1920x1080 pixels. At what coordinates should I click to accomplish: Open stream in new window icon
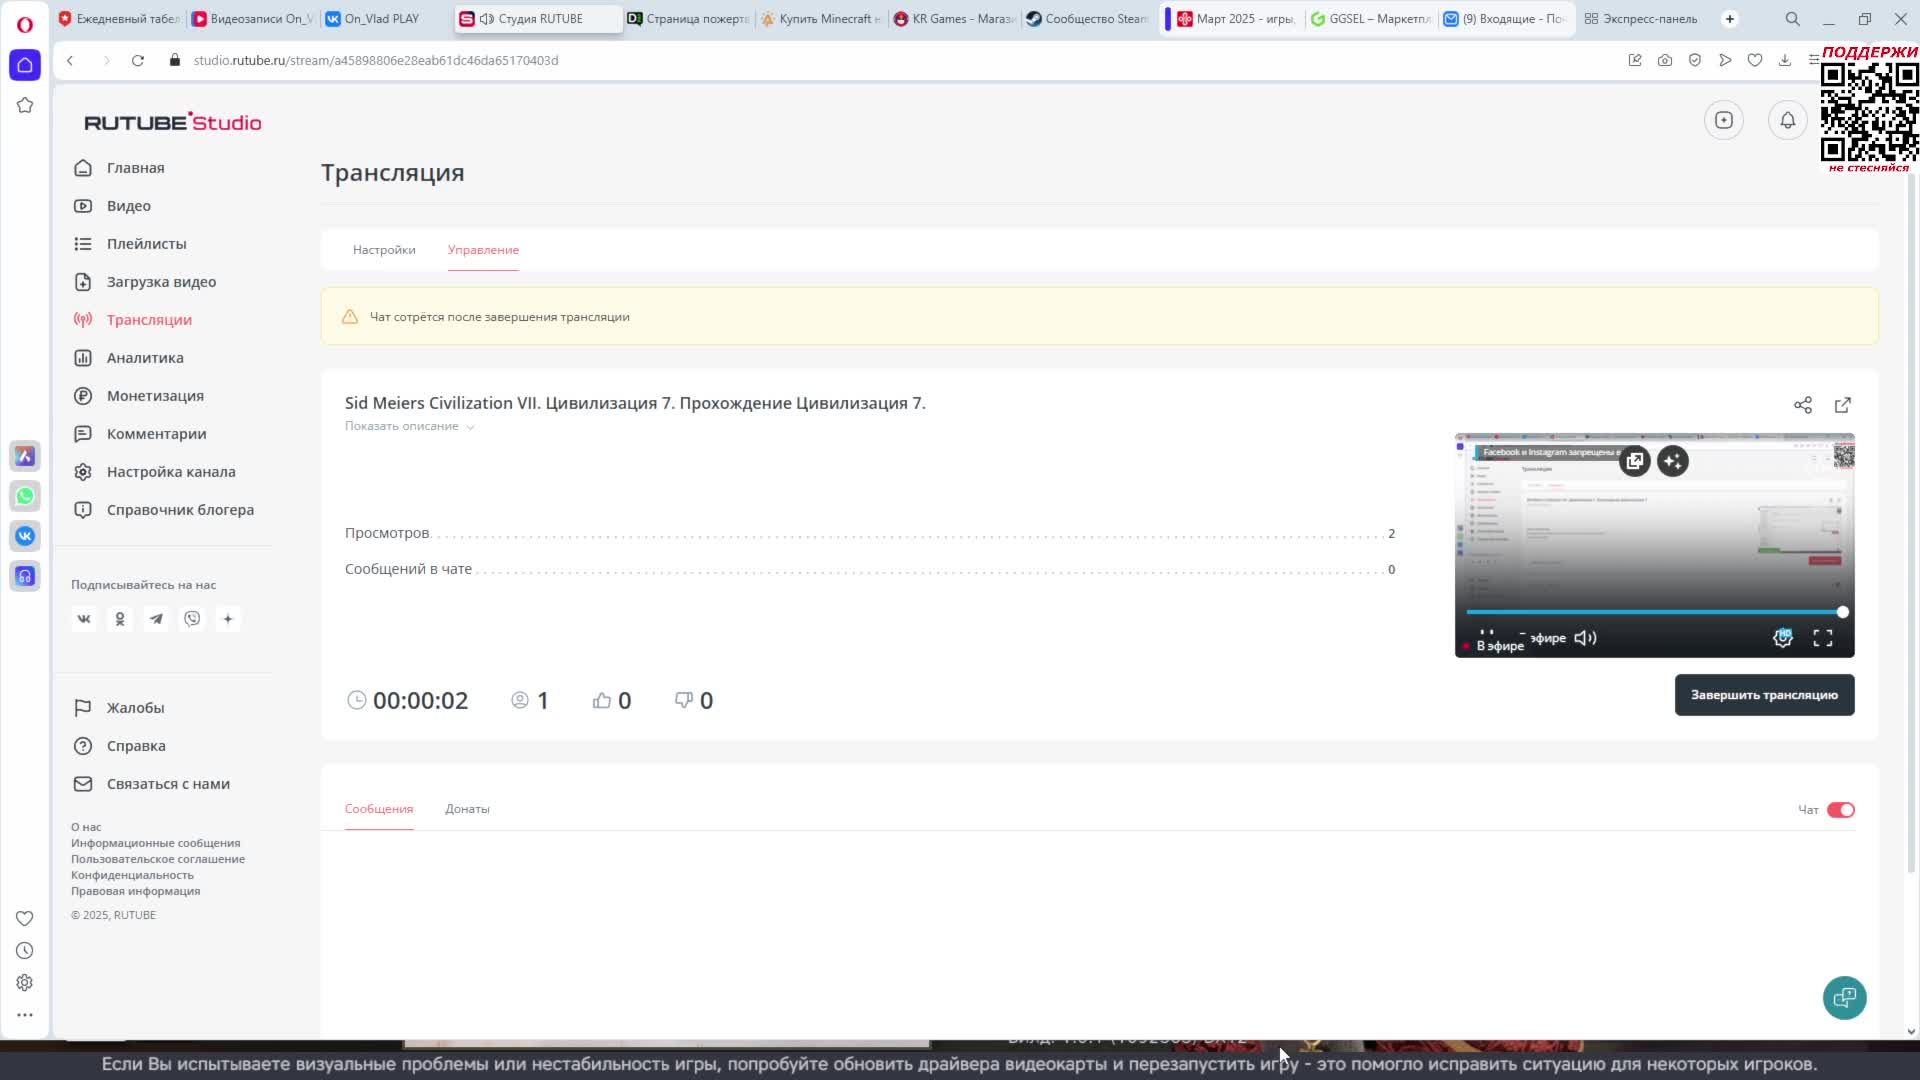tap(1843, 405)
